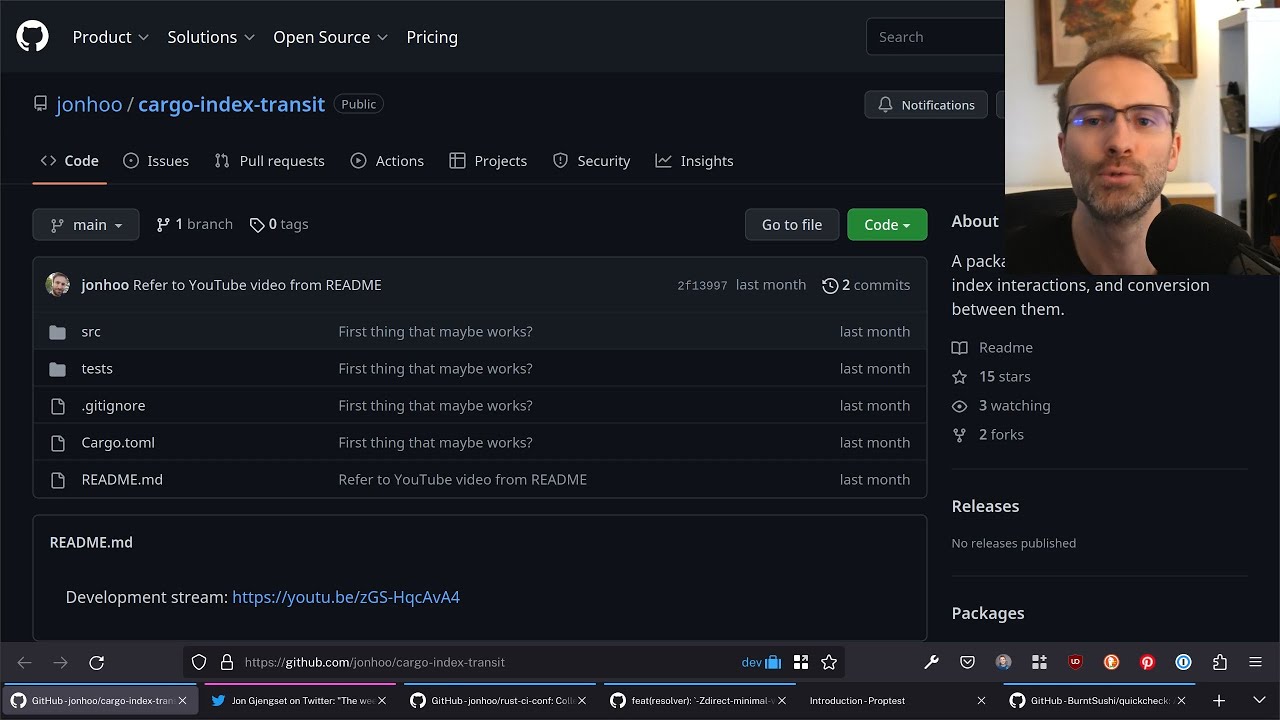Image resolution: width=1280 pixels, height=720 pixels.
Task: Open the Actions tab
Action: click(x=387, y=161)
